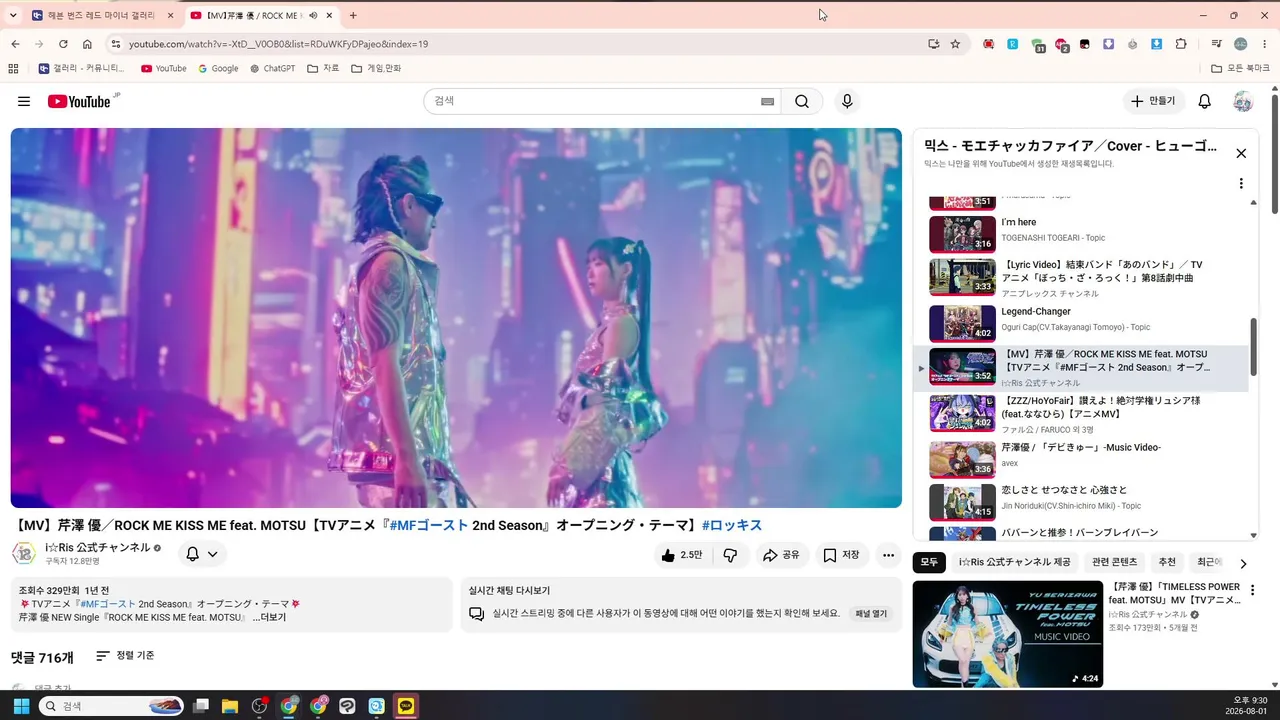Open File Explorer from the taskbar

(230, 706)
